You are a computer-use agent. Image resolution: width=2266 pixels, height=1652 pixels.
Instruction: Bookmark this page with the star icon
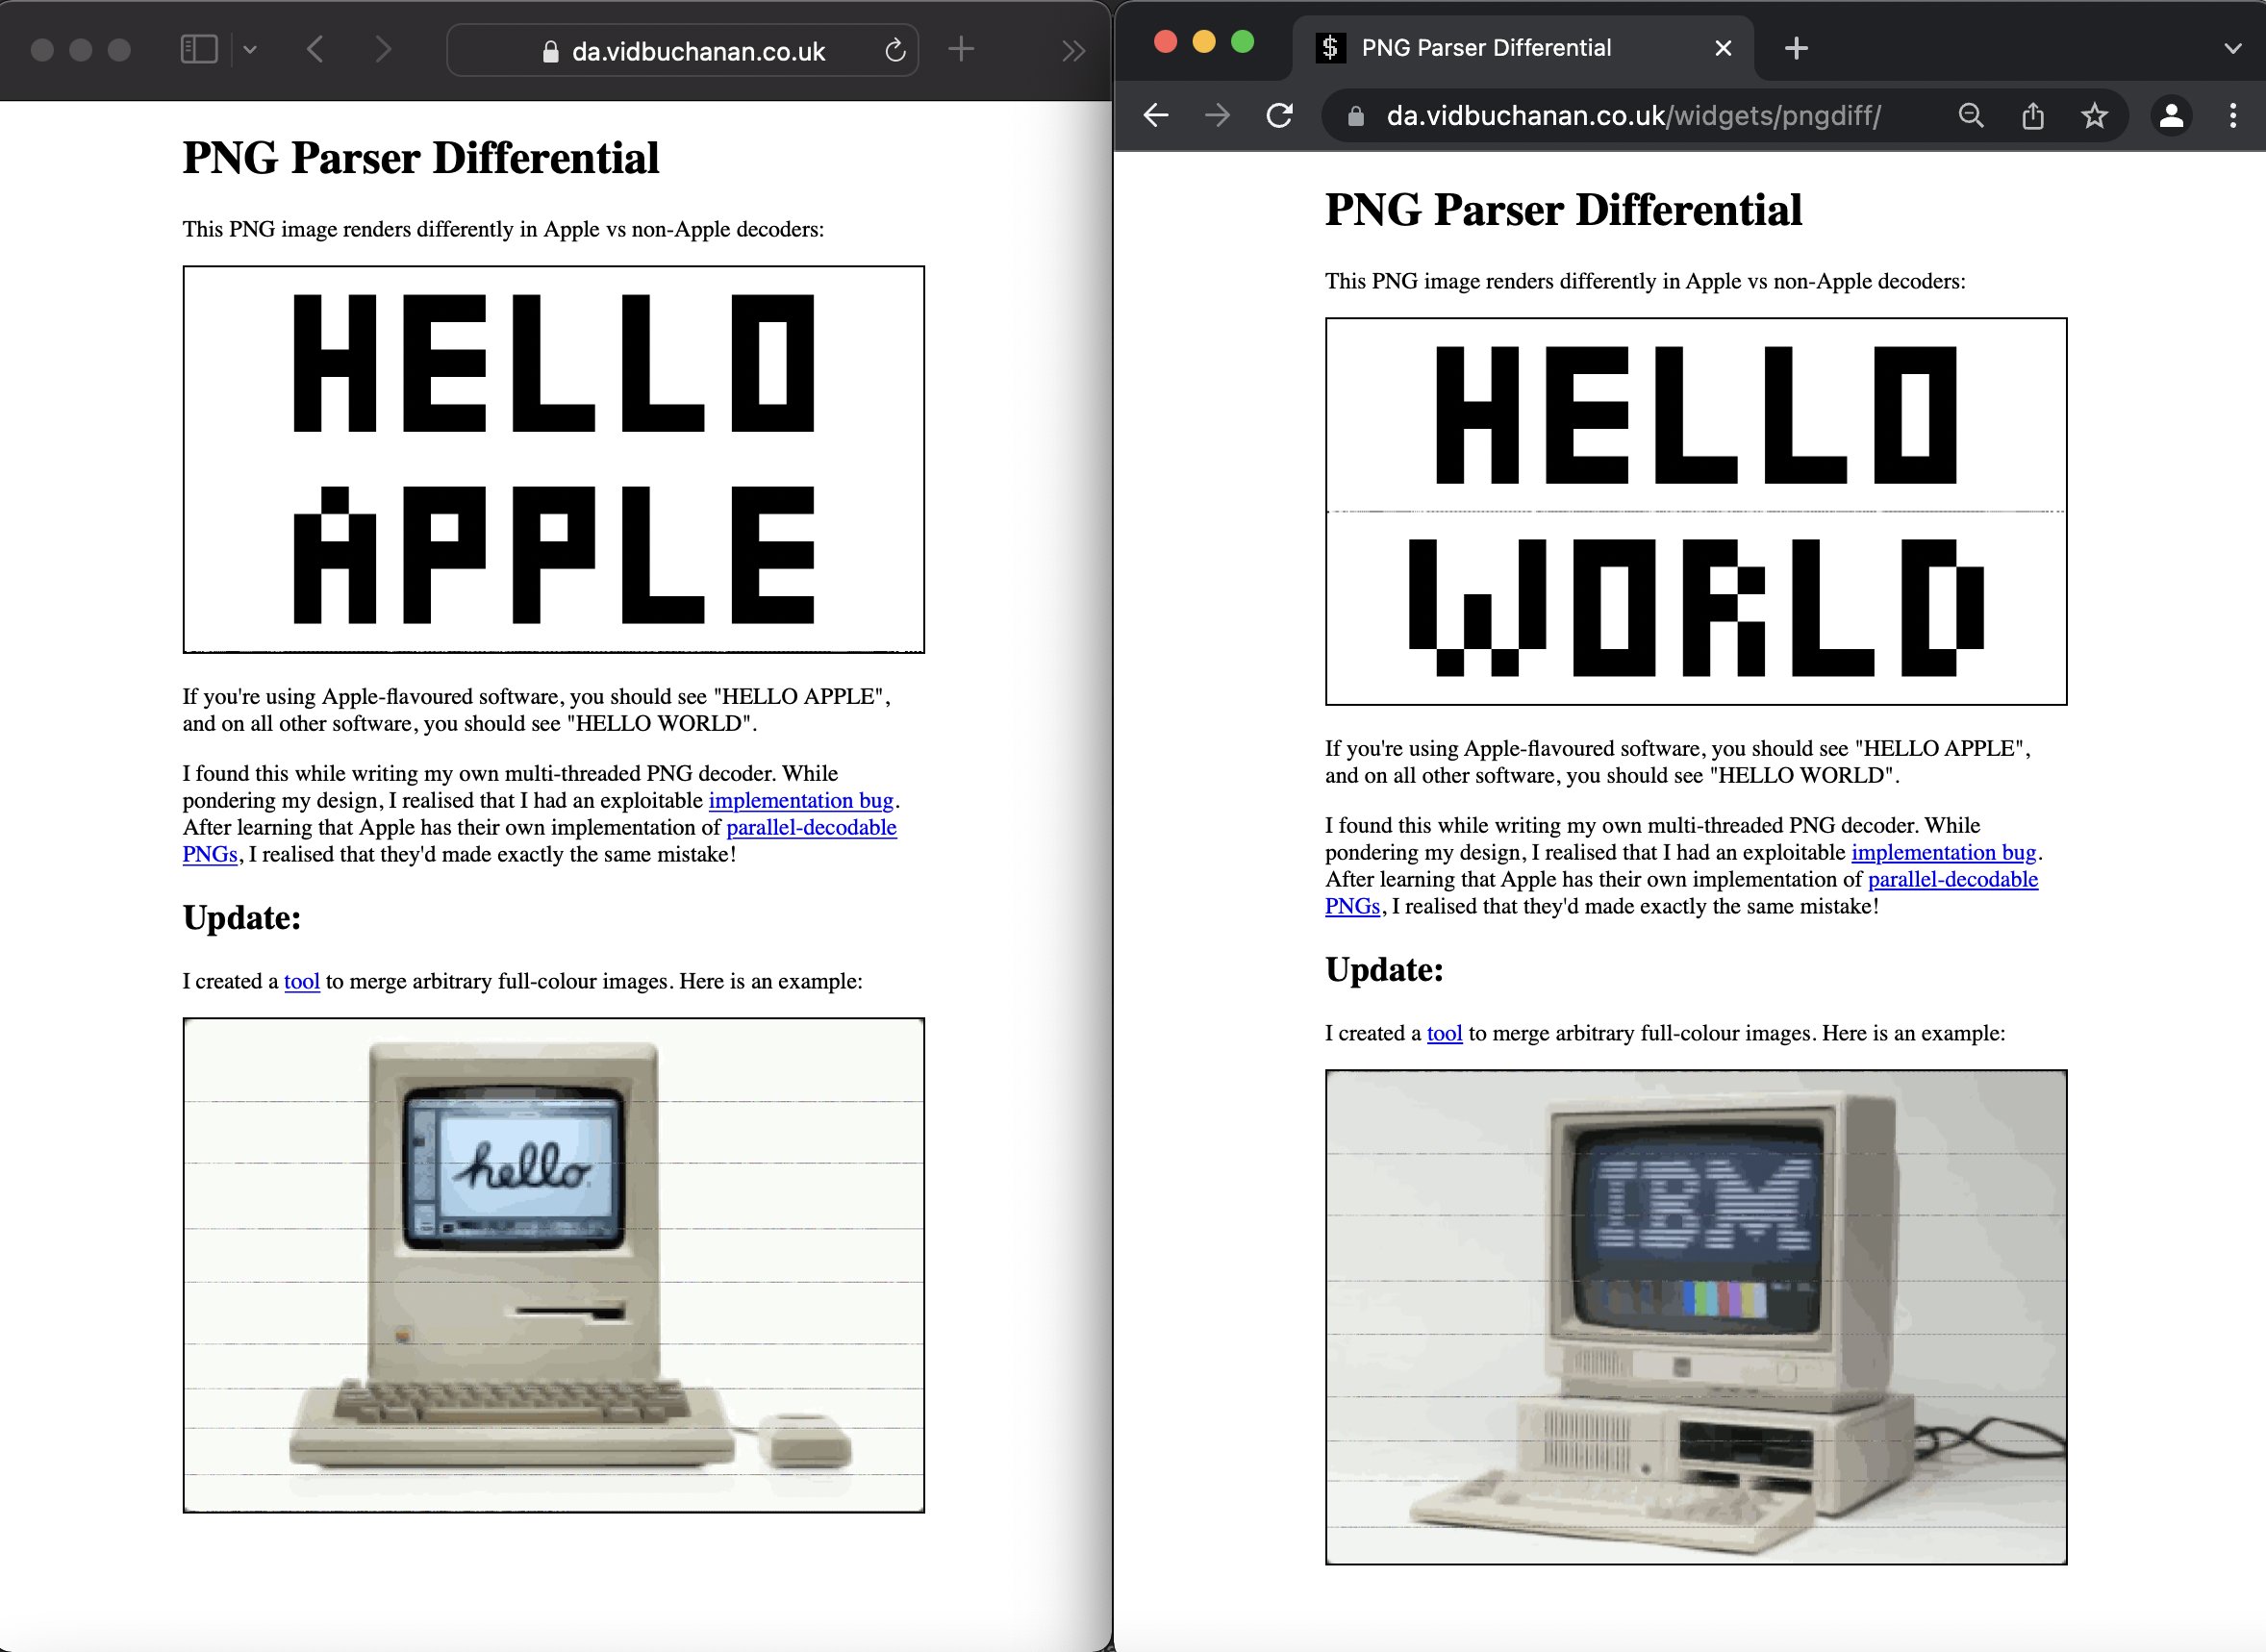pos(2094,116)
